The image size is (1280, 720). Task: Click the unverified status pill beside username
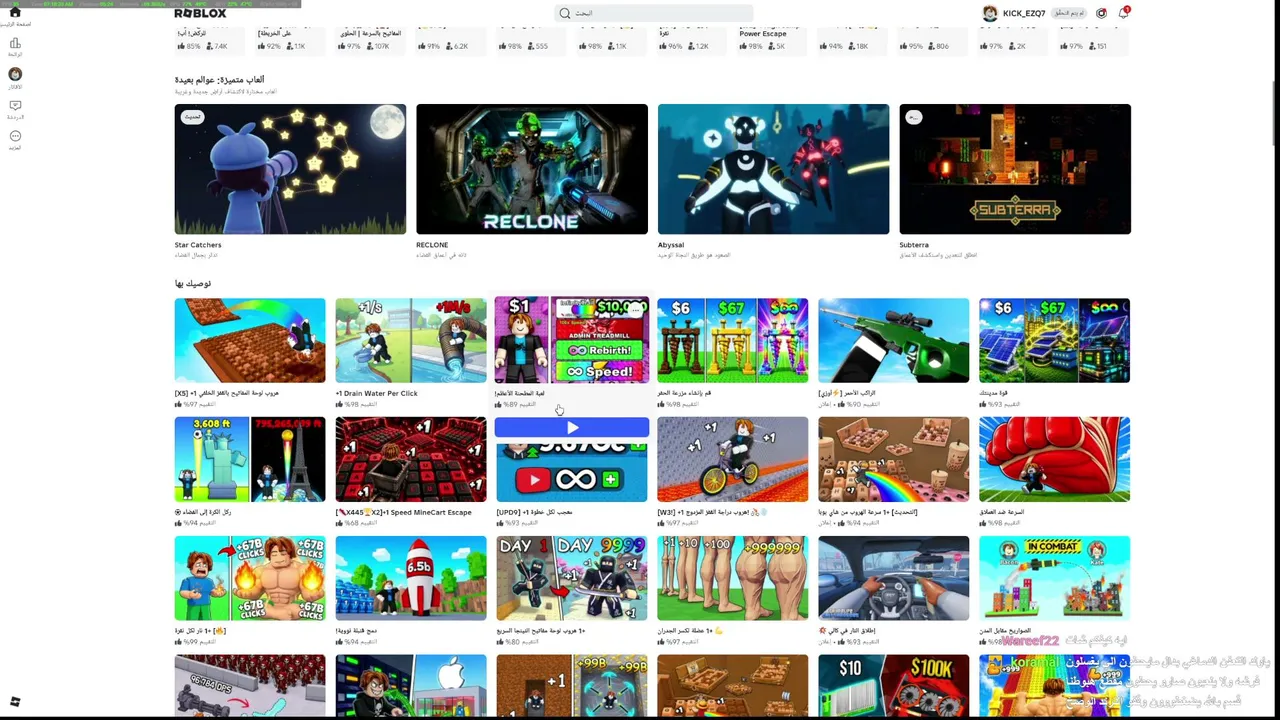[1068, 13]
